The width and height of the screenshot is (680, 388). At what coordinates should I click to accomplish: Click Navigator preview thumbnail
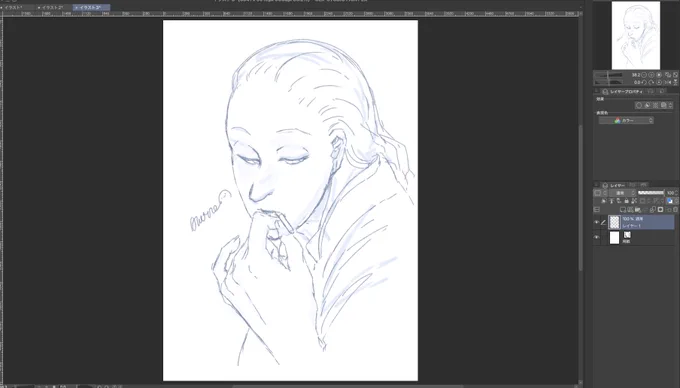[x=636, y=35]
